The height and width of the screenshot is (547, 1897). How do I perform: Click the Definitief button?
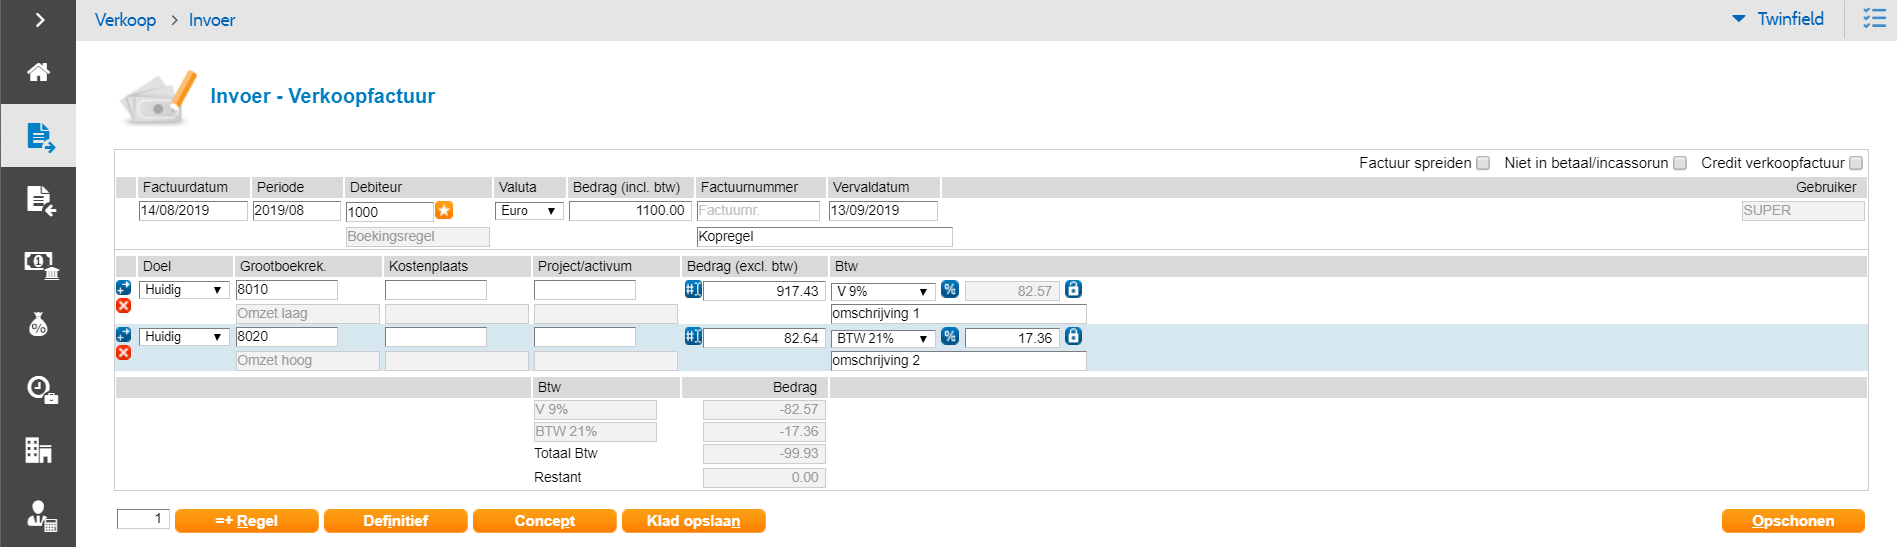point(395,521)
